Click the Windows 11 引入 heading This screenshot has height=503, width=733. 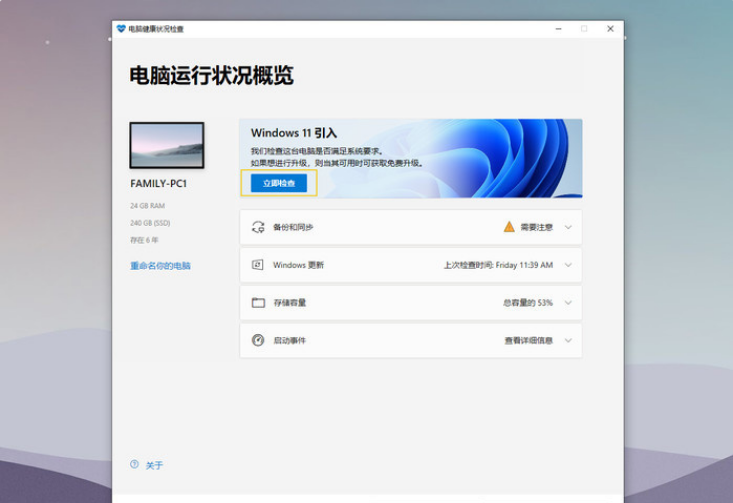coord(294,133)
